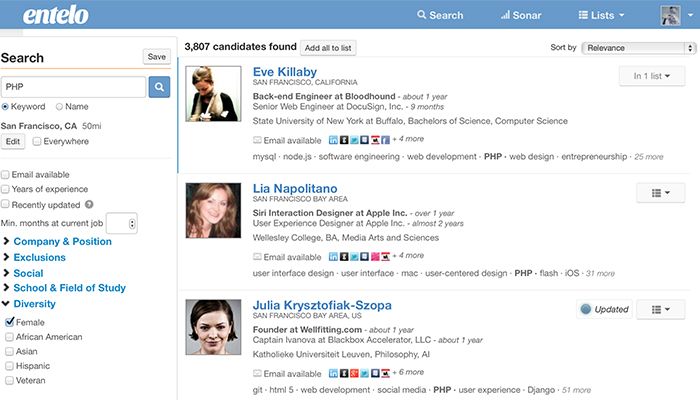Open Lia Napolitano's LinkedIn profile icon
The width and height of the screenshot is (700, 400).
click(334, 256)
